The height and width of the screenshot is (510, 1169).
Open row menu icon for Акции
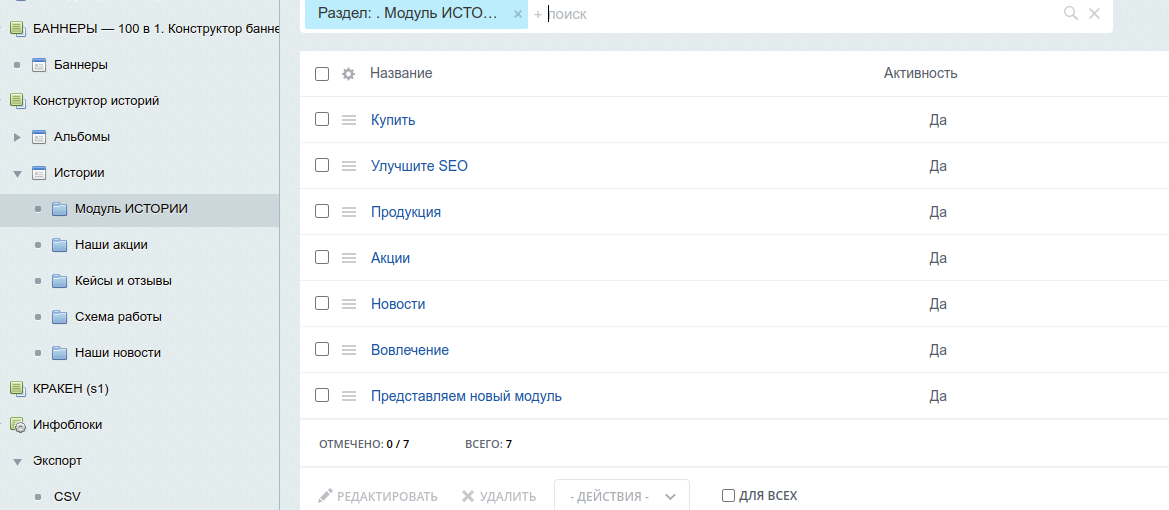click(x=349, y=258)
